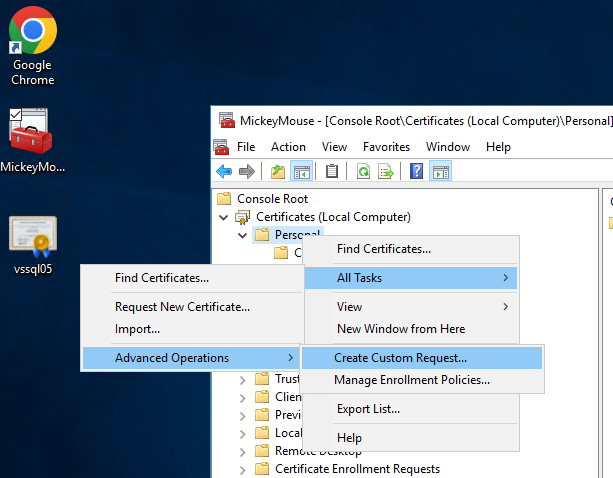
Task: Click Request New Certificate
Action: [x=182, y=307]
